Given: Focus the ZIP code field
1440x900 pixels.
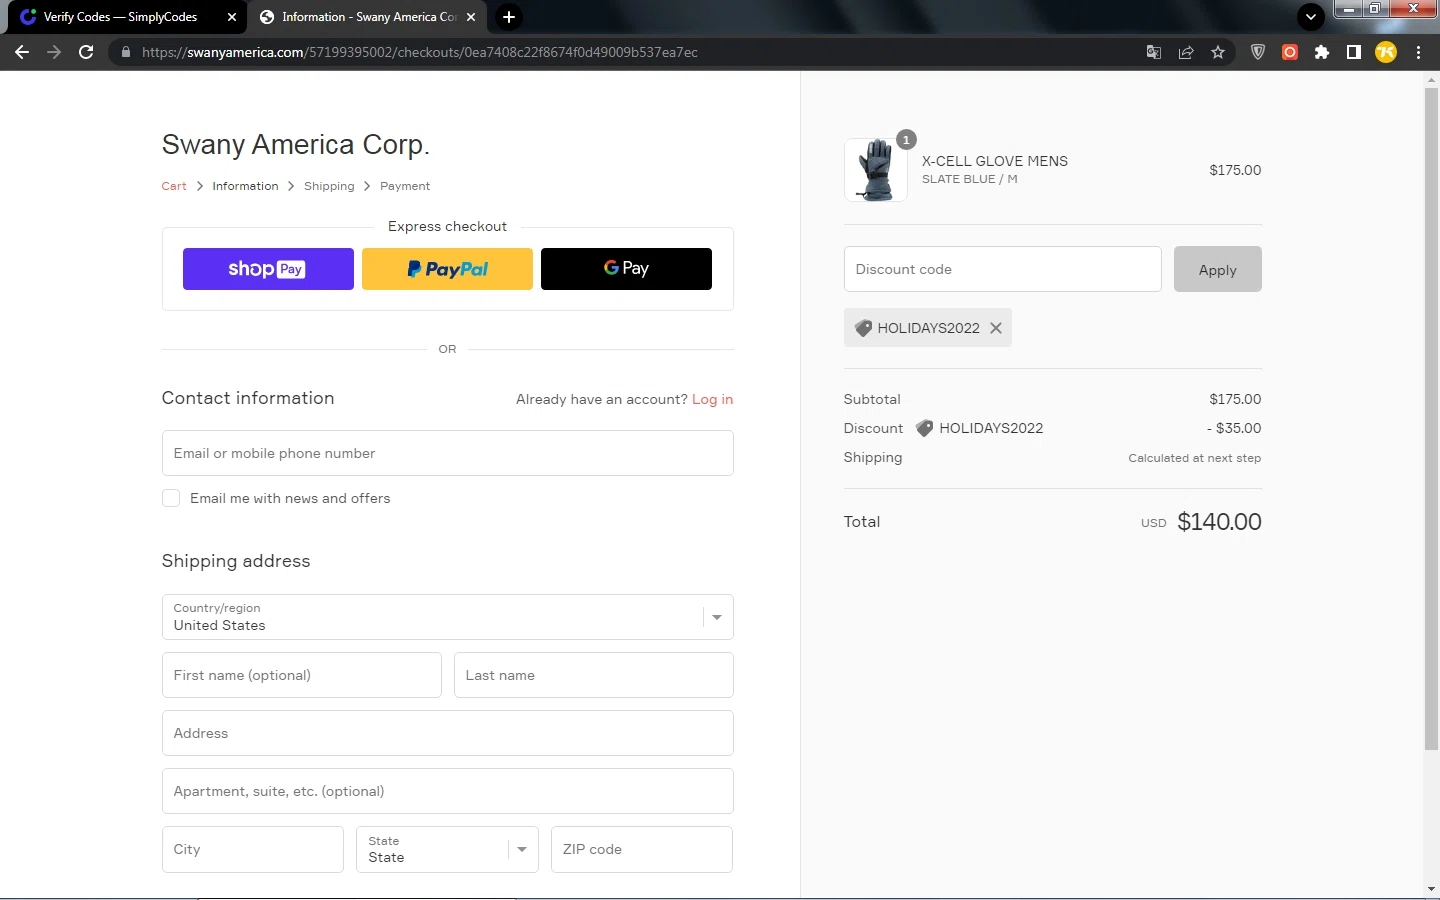Looking at the screenshot, I should (x=641, y=849).
